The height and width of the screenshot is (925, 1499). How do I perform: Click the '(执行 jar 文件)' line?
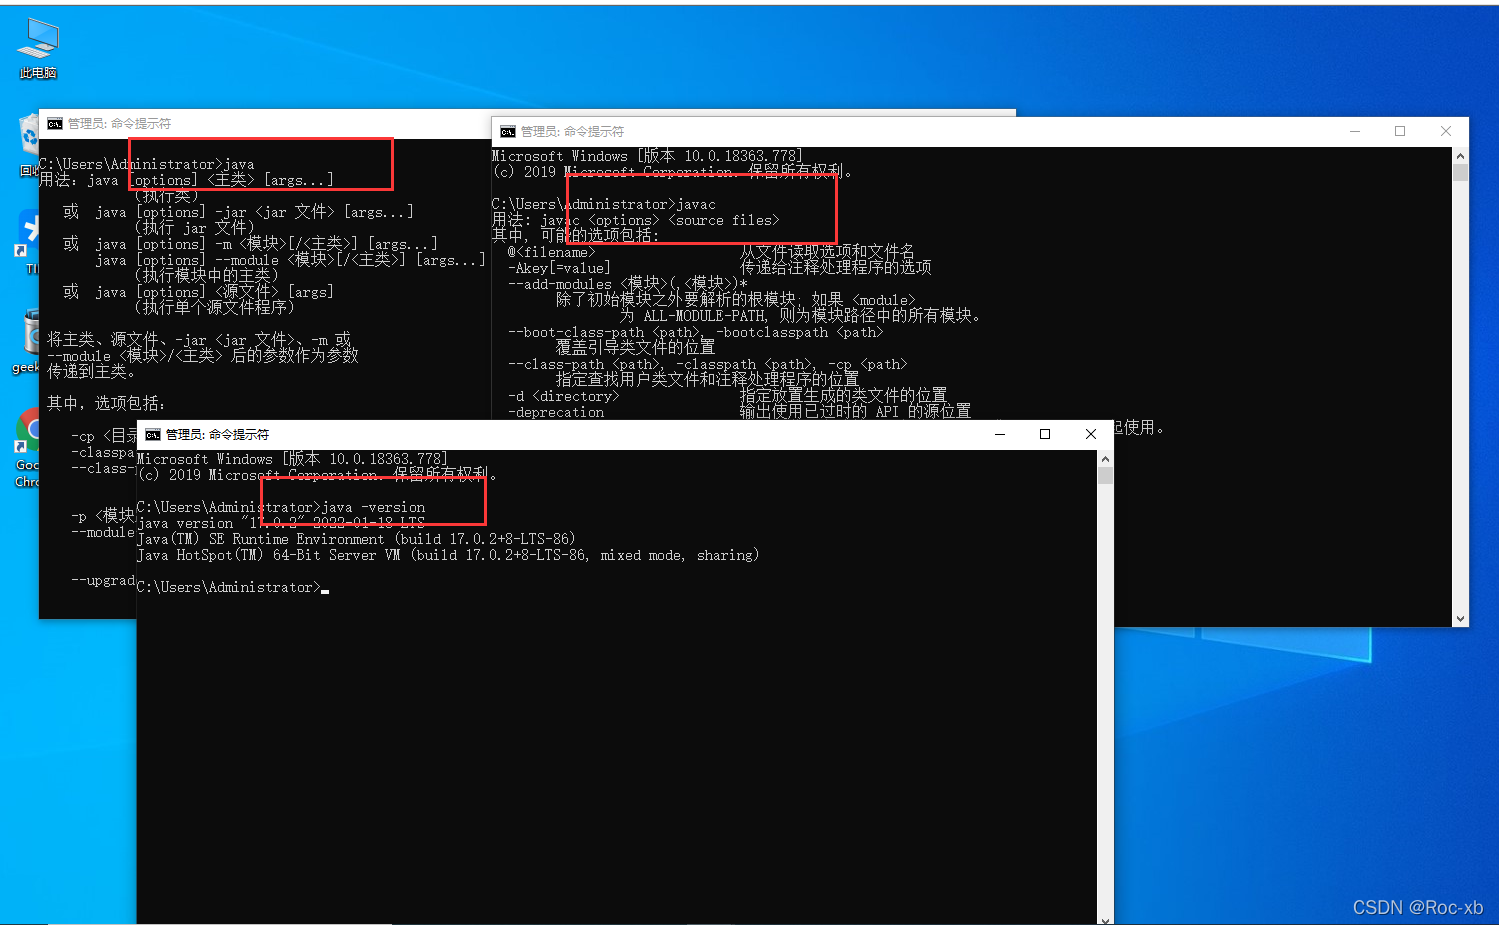(x=195, y=228)
